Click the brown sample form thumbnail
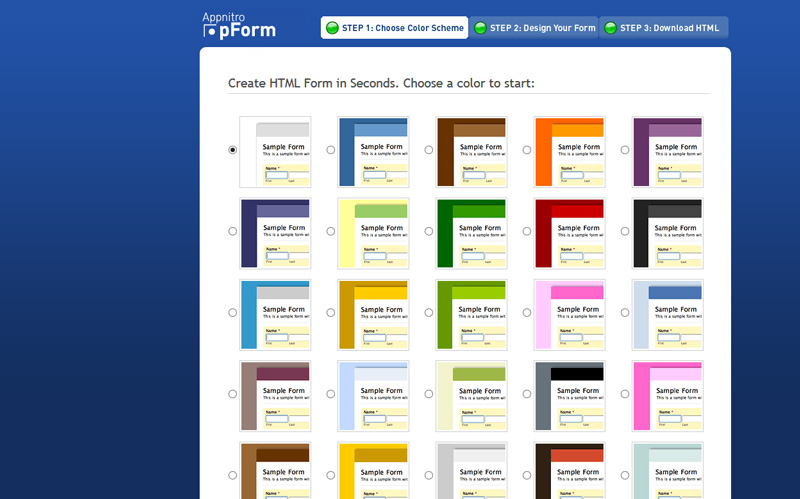The width and height of the screenshot is (800, 499). pos(471,152)
